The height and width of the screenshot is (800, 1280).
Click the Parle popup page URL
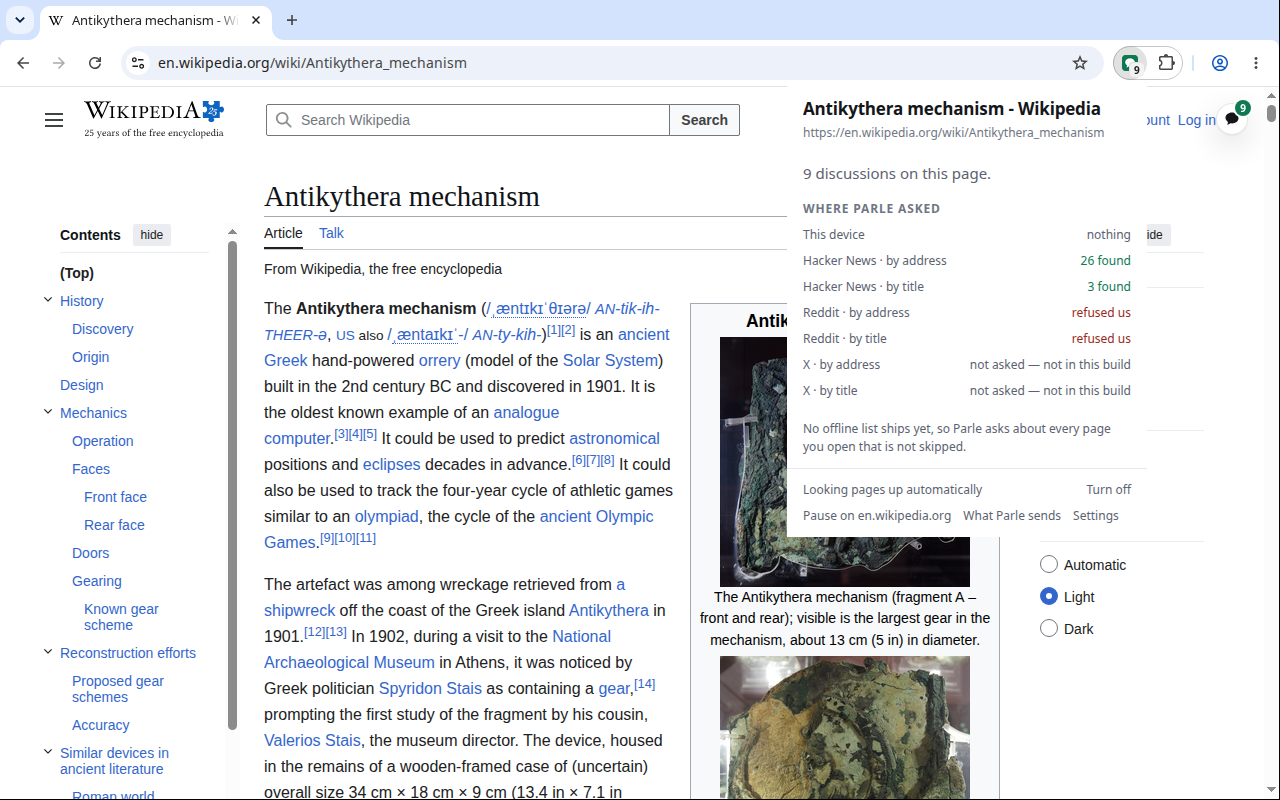point(954,133)
